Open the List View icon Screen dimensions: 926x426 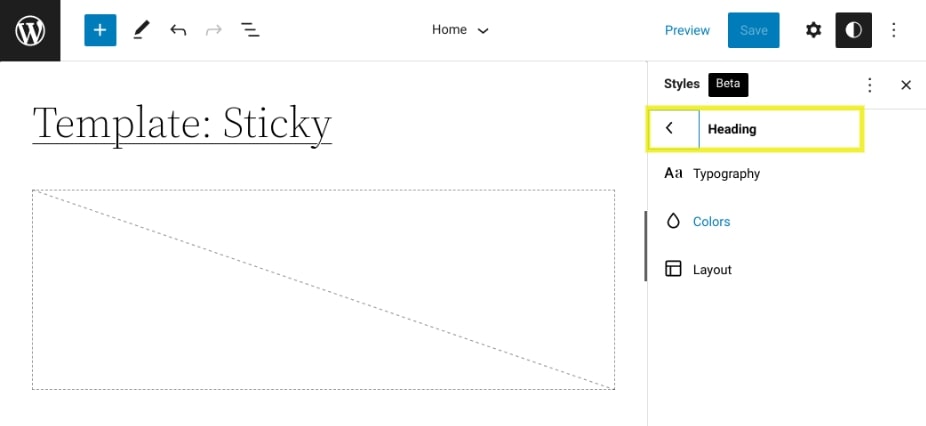tap(250, 30)
